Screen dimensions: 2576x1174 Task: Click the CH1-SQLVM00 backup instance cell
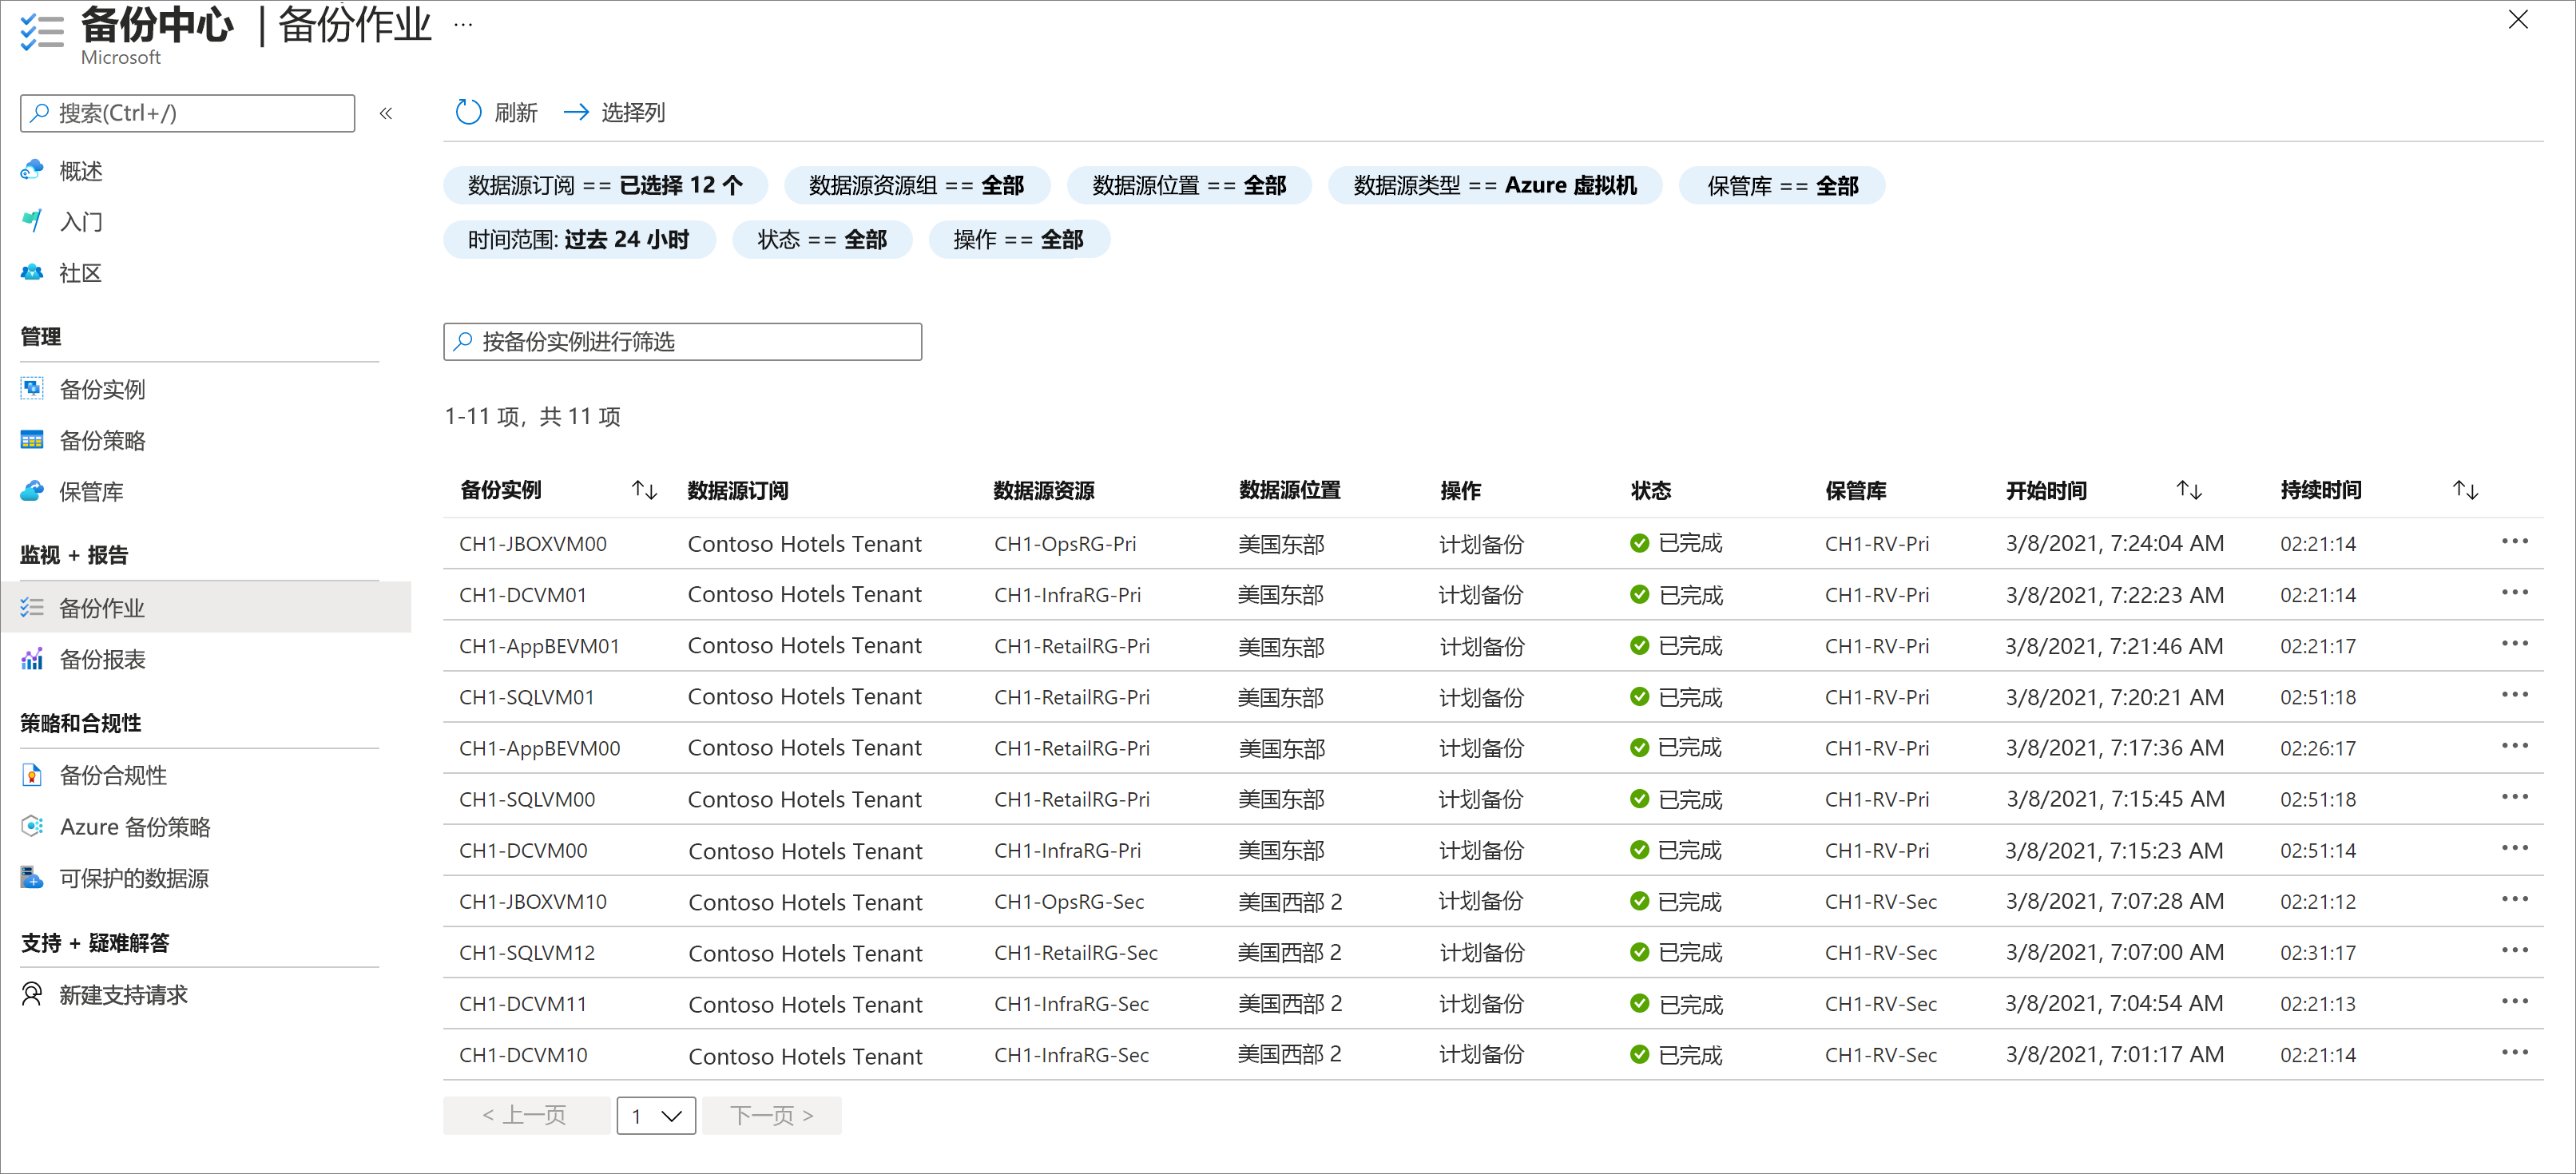pyautogui.click(x=527, y=799)
